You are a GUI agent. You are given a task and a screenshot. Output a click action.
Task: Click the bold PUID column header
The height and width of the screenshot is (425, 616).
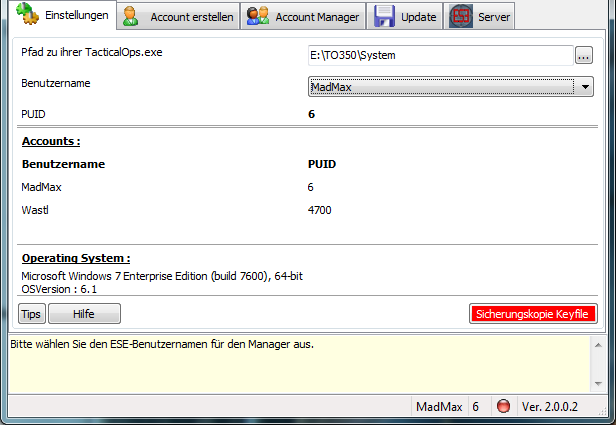[322, 164]
